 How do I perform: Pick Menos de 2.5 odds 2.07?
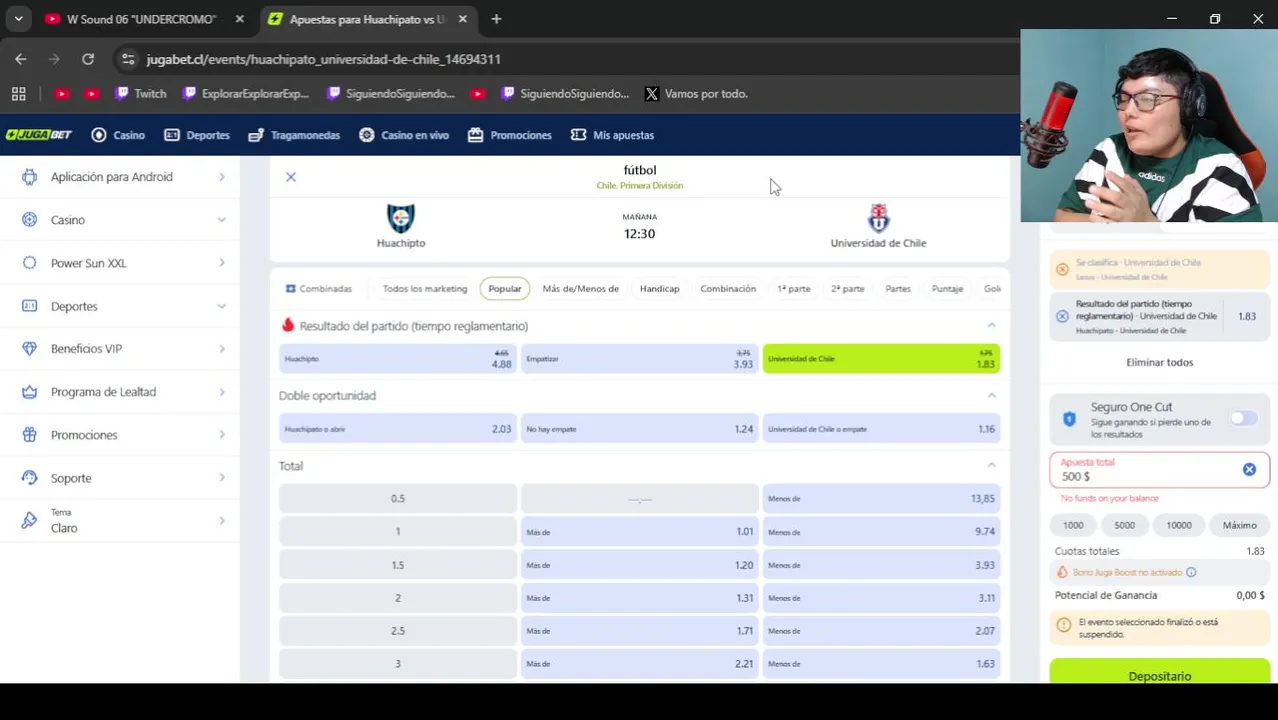tap(881, 631)
